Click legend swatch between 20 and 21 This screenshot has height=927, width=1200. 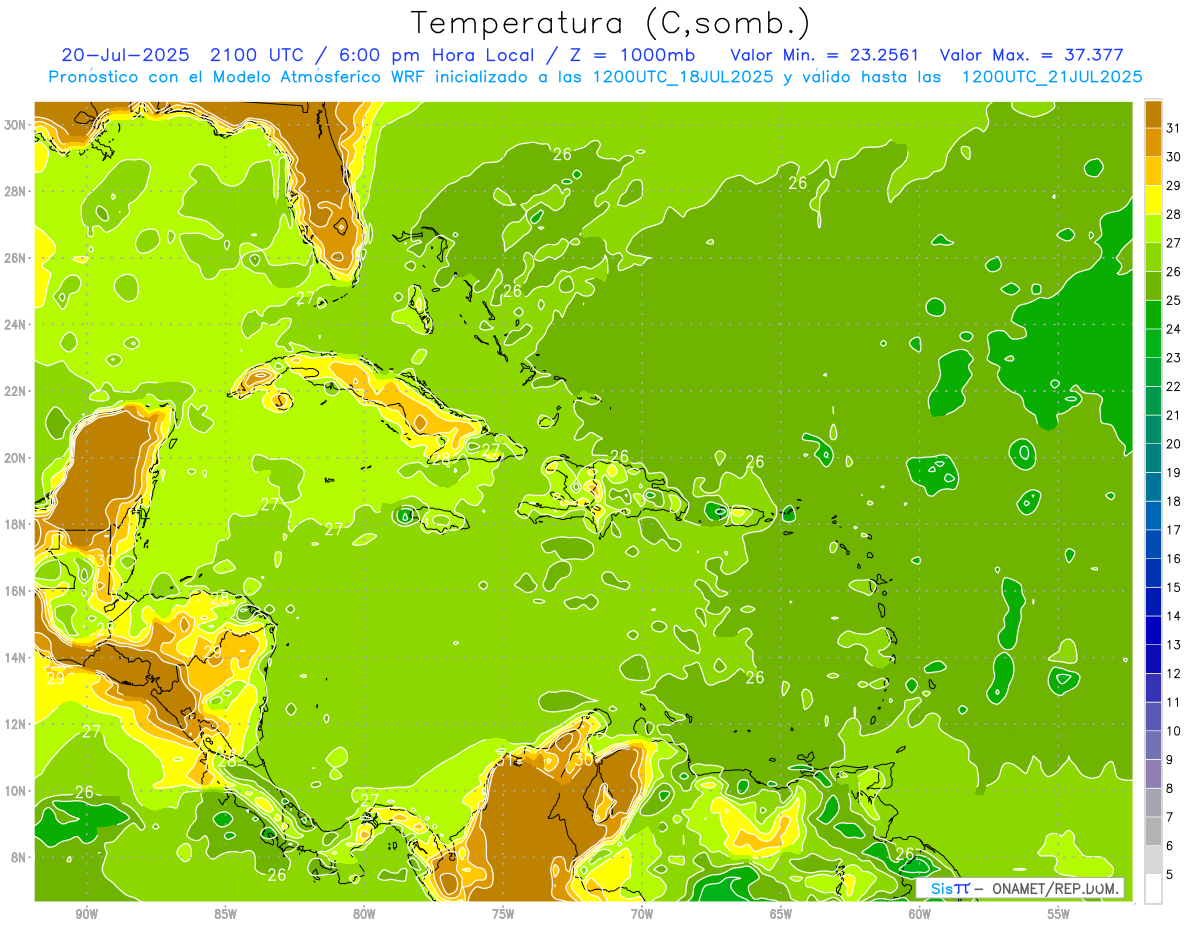click(x=1153, y=428)
